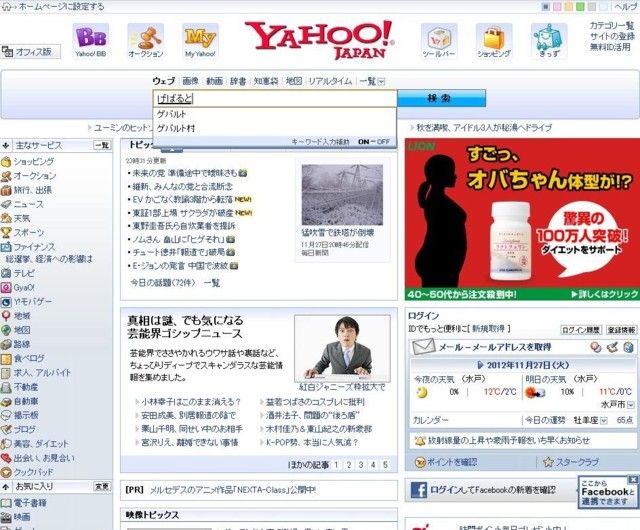Turn keyword input assist OFF
Viewport: 640px width, 530px height.
click(383, 142)
